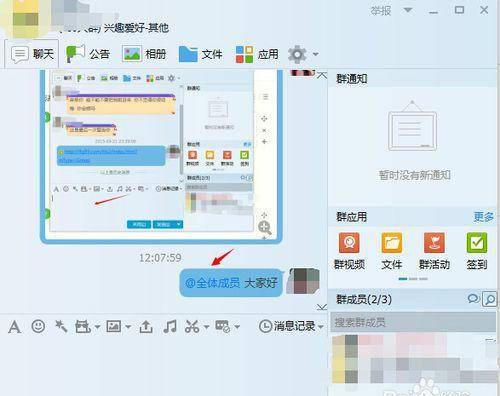Open the title bar dropdown arrow menu
This screenshot has height=396, width=500.
pyautogui.click(x=408, y=10)
